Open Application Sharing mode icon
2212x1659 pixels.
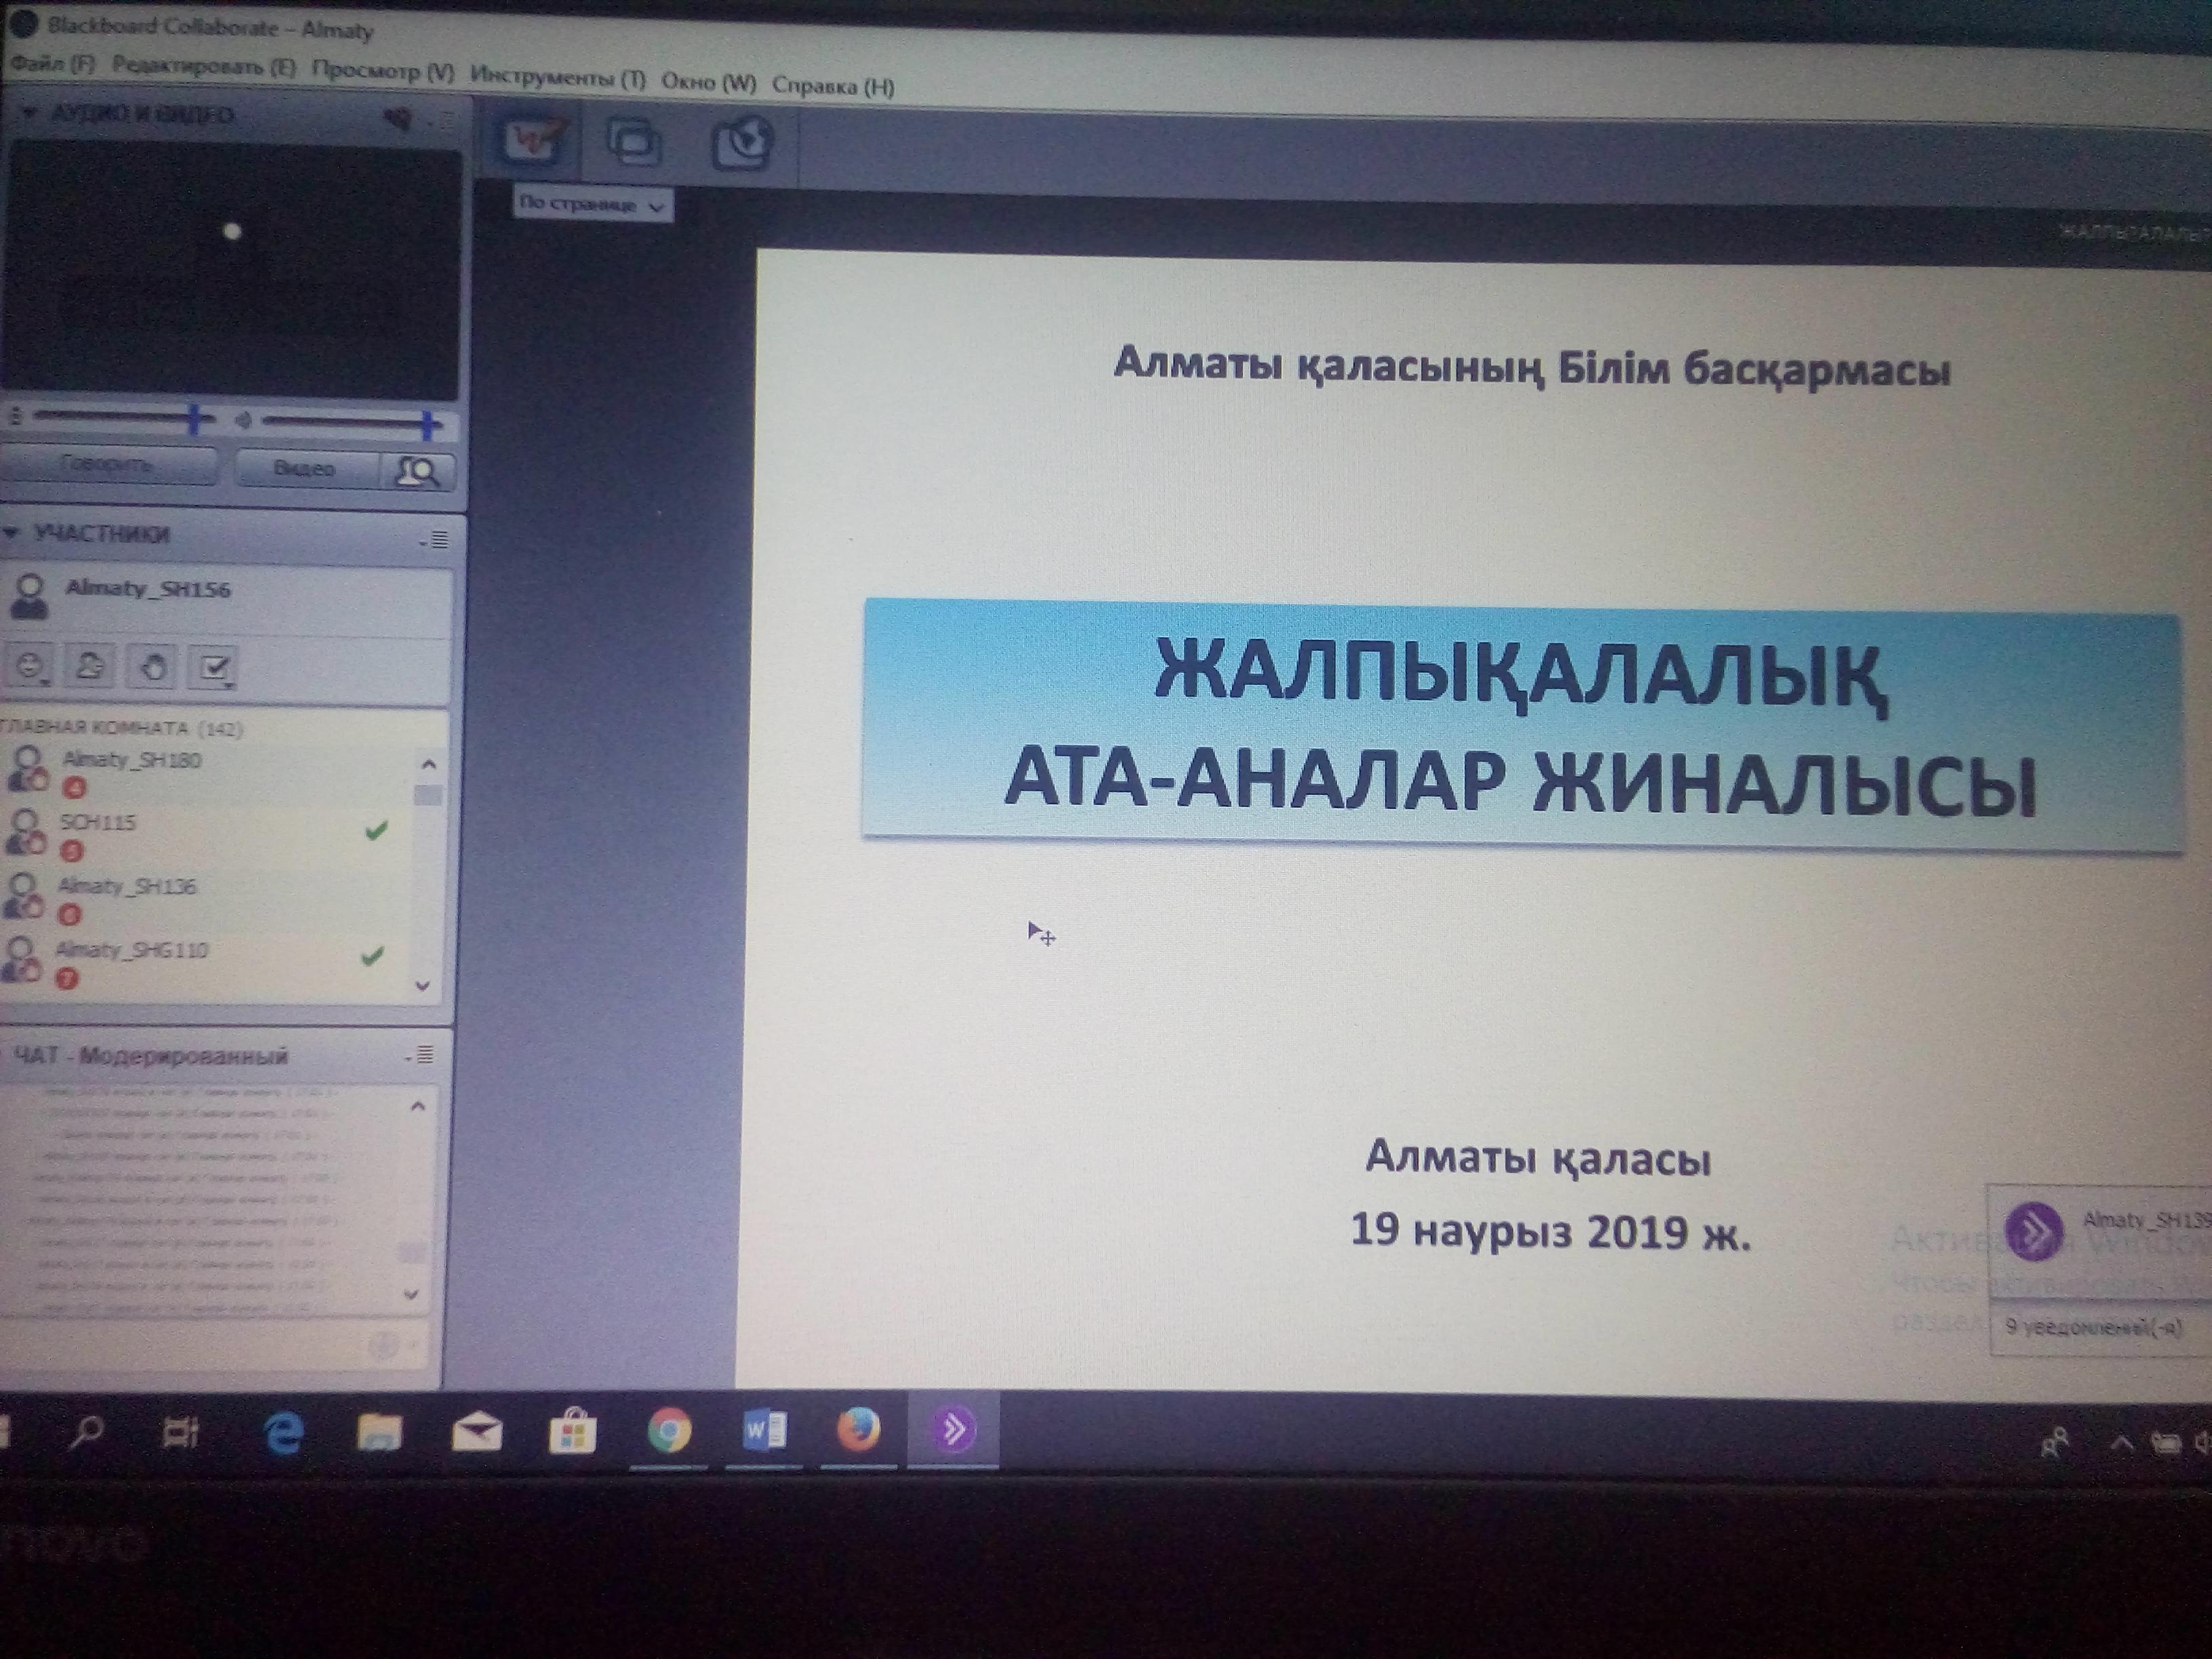634,142
